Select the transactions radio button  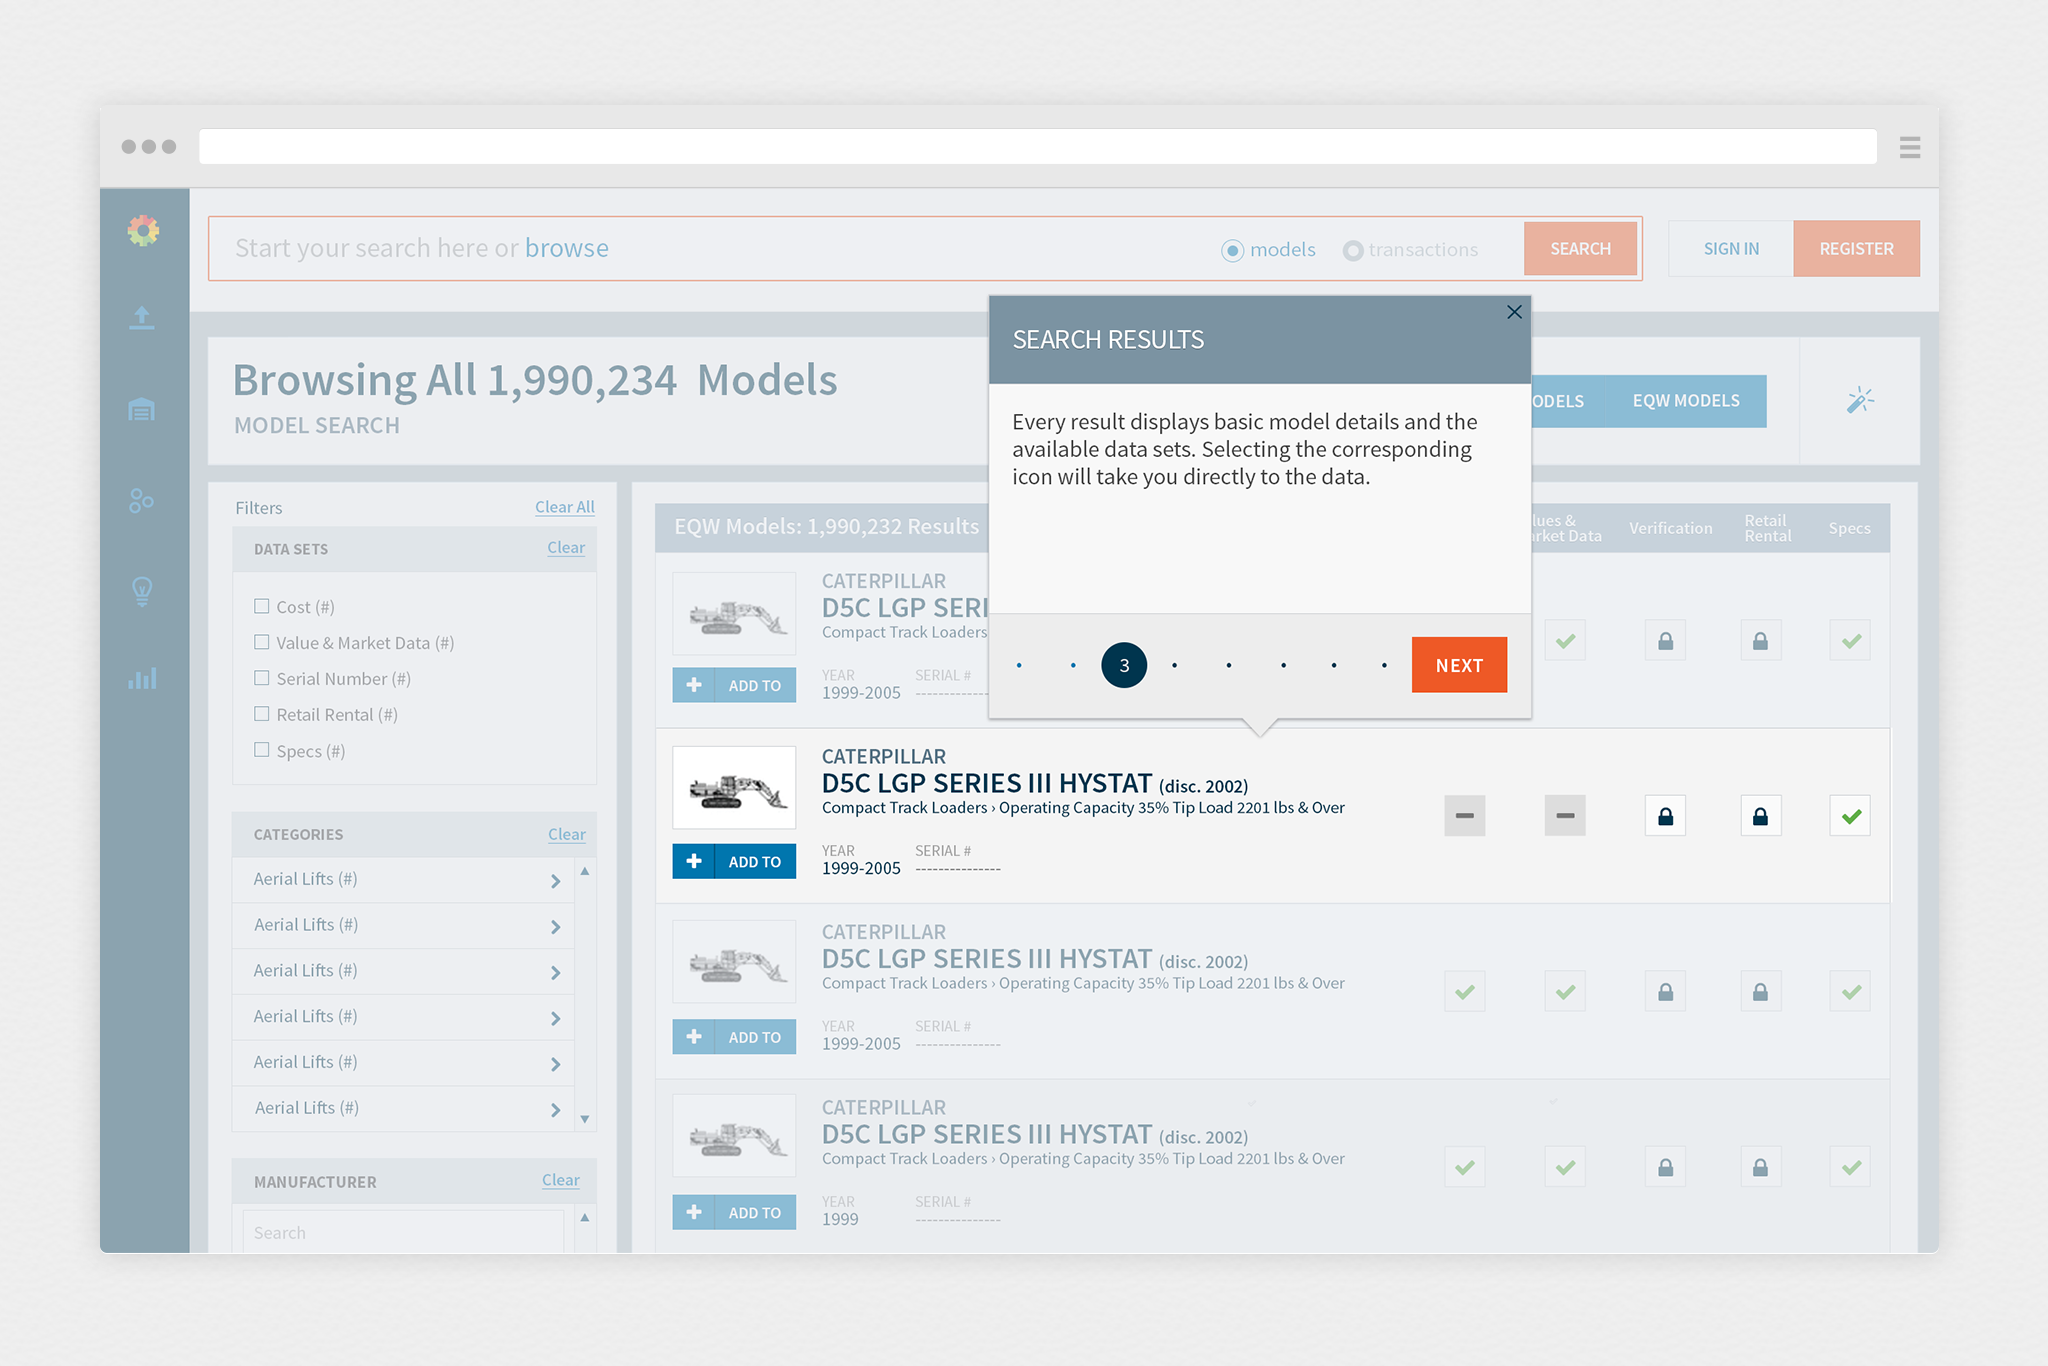tap(1352, 250)
